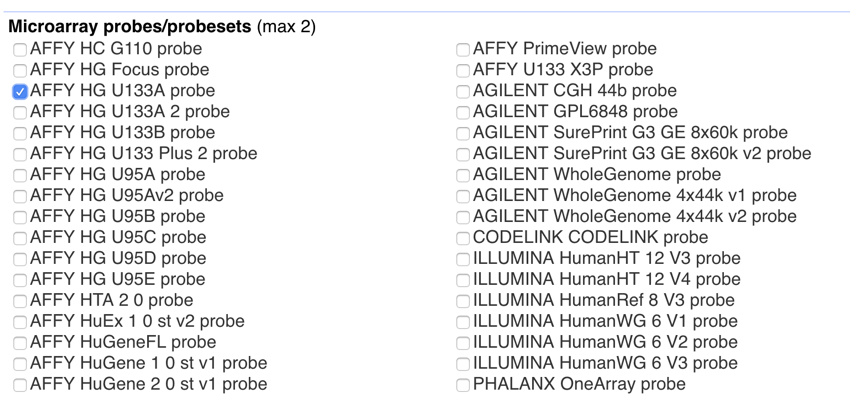Enable AFFY HG U133 Plus 2 probe
This screenshot has height=402, width=850.
click(20, 154)
